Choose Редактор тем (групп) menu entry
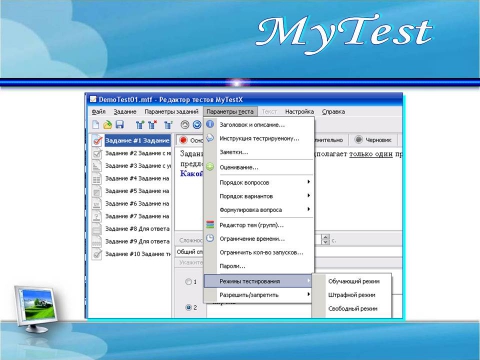The height and width of the screenshot is (360, 480). [x=259, y=225]
